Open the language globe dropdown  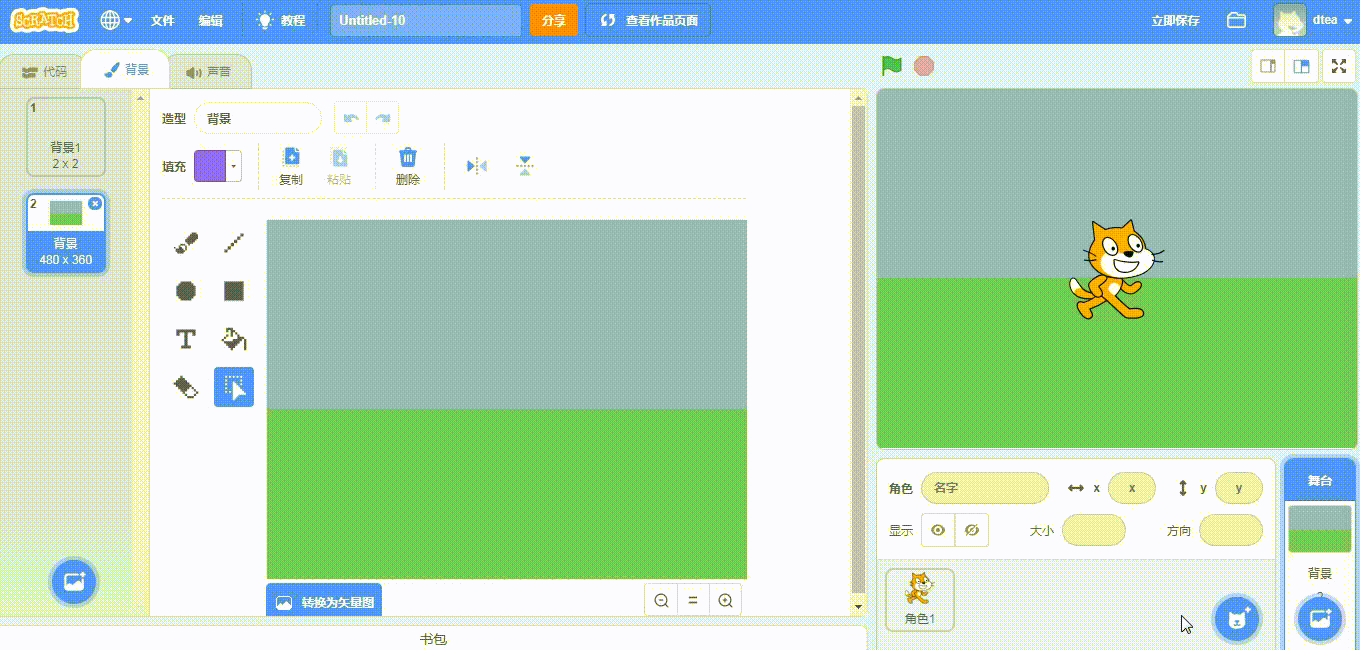click(117, 20)
